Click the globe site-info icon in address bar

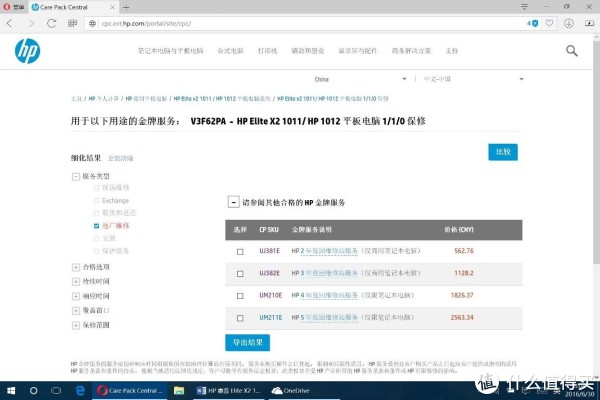point(92,23)
